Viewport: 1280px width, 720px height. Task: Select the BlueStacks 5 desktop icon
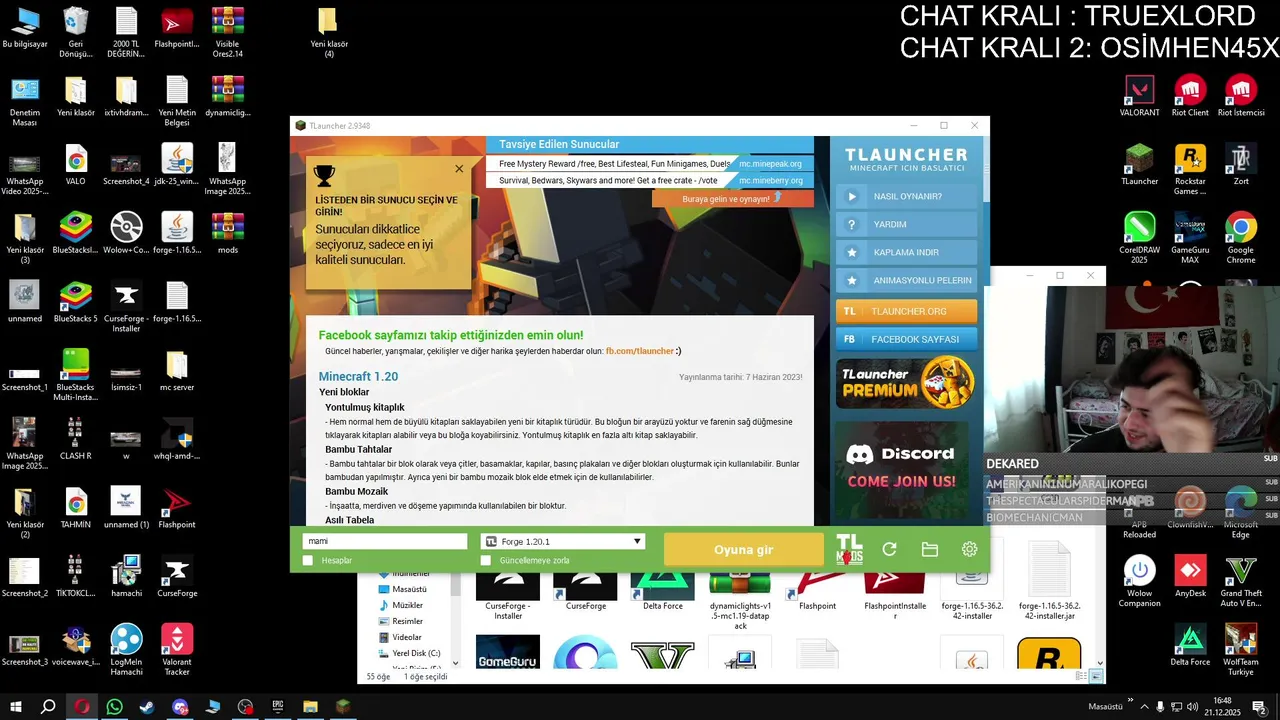pyautogui.click(x=76, y=303)
